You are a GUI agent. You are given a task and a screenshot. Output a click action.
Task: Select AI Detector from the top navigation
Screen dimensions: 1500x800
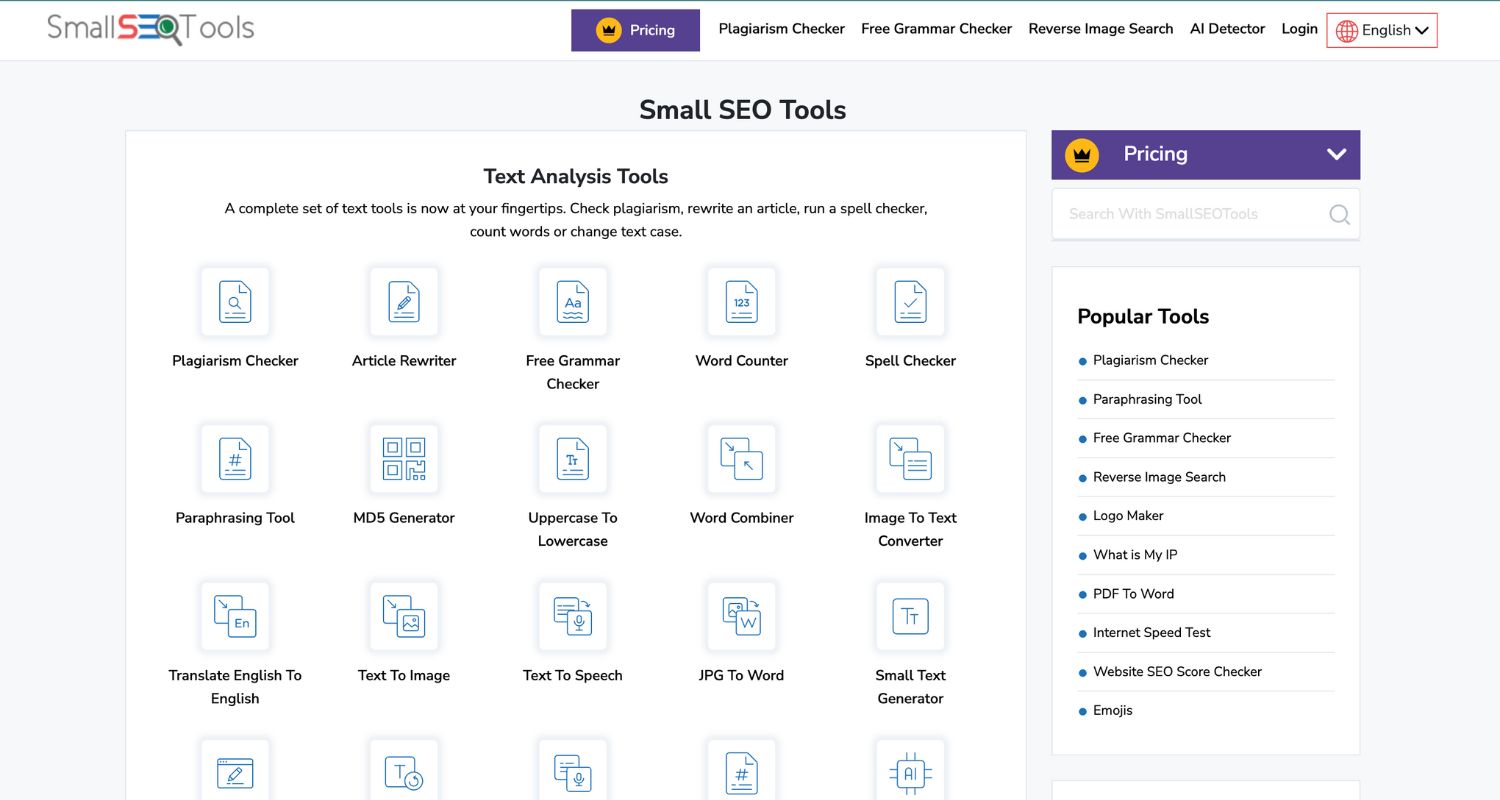pyautogui.click(x=1227, y=29)
